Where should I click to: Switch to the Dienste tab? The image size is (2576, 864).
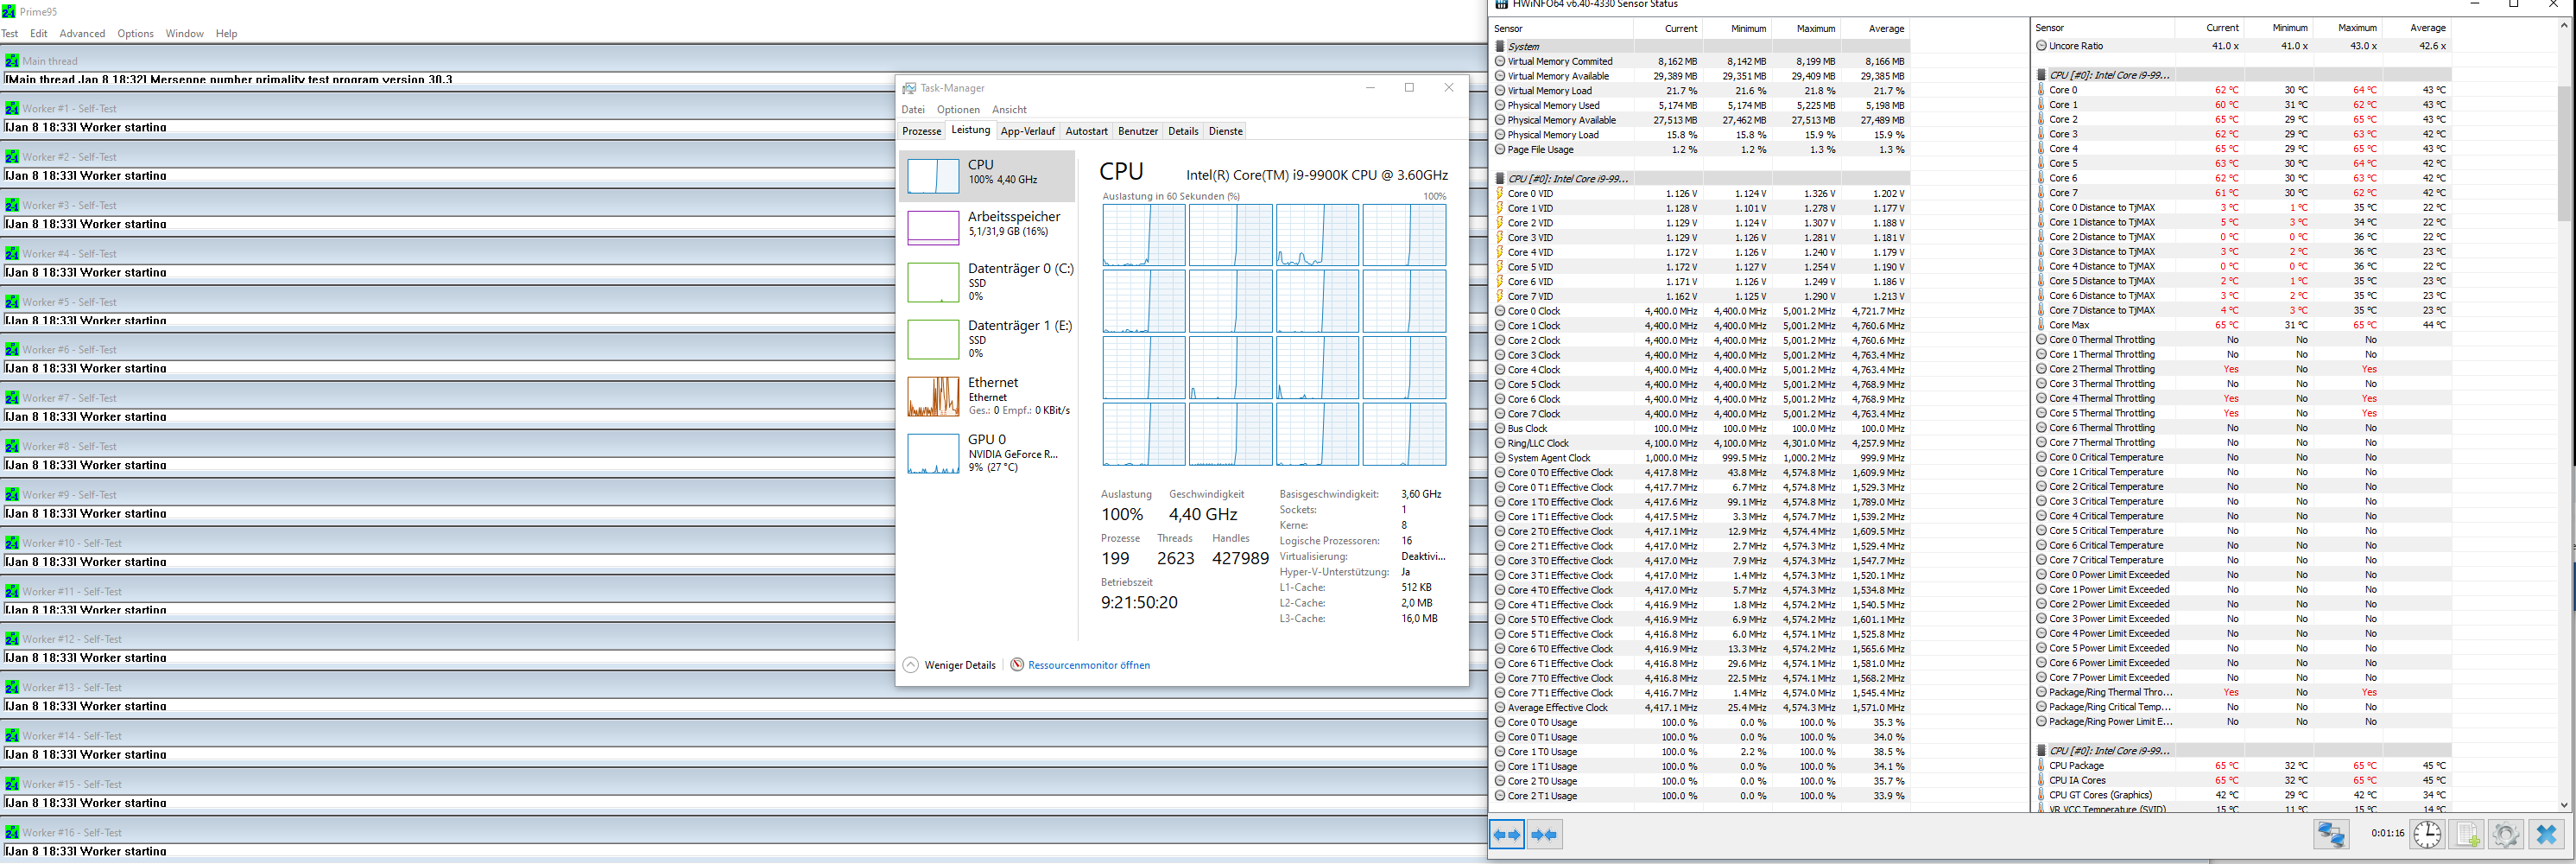(x=1225, y=131)
